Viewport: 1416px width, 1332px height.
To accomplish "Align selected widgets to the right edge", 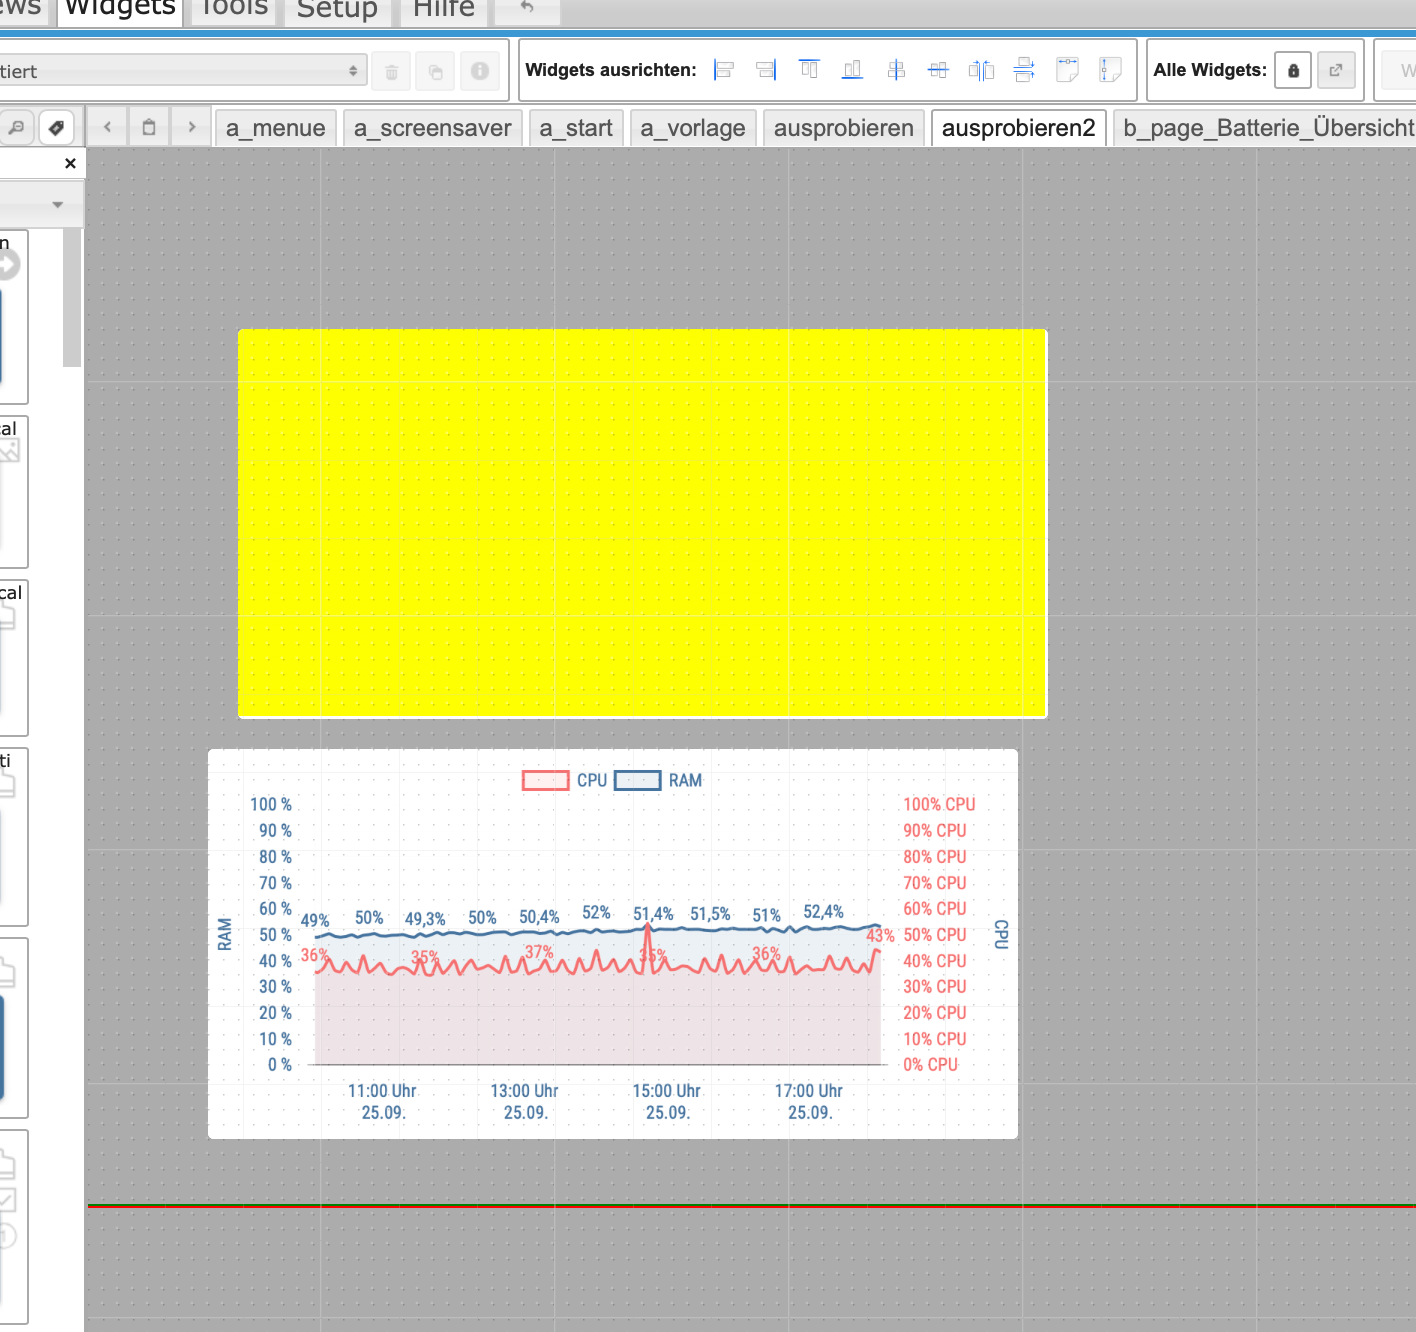I will tap(766, 70).
